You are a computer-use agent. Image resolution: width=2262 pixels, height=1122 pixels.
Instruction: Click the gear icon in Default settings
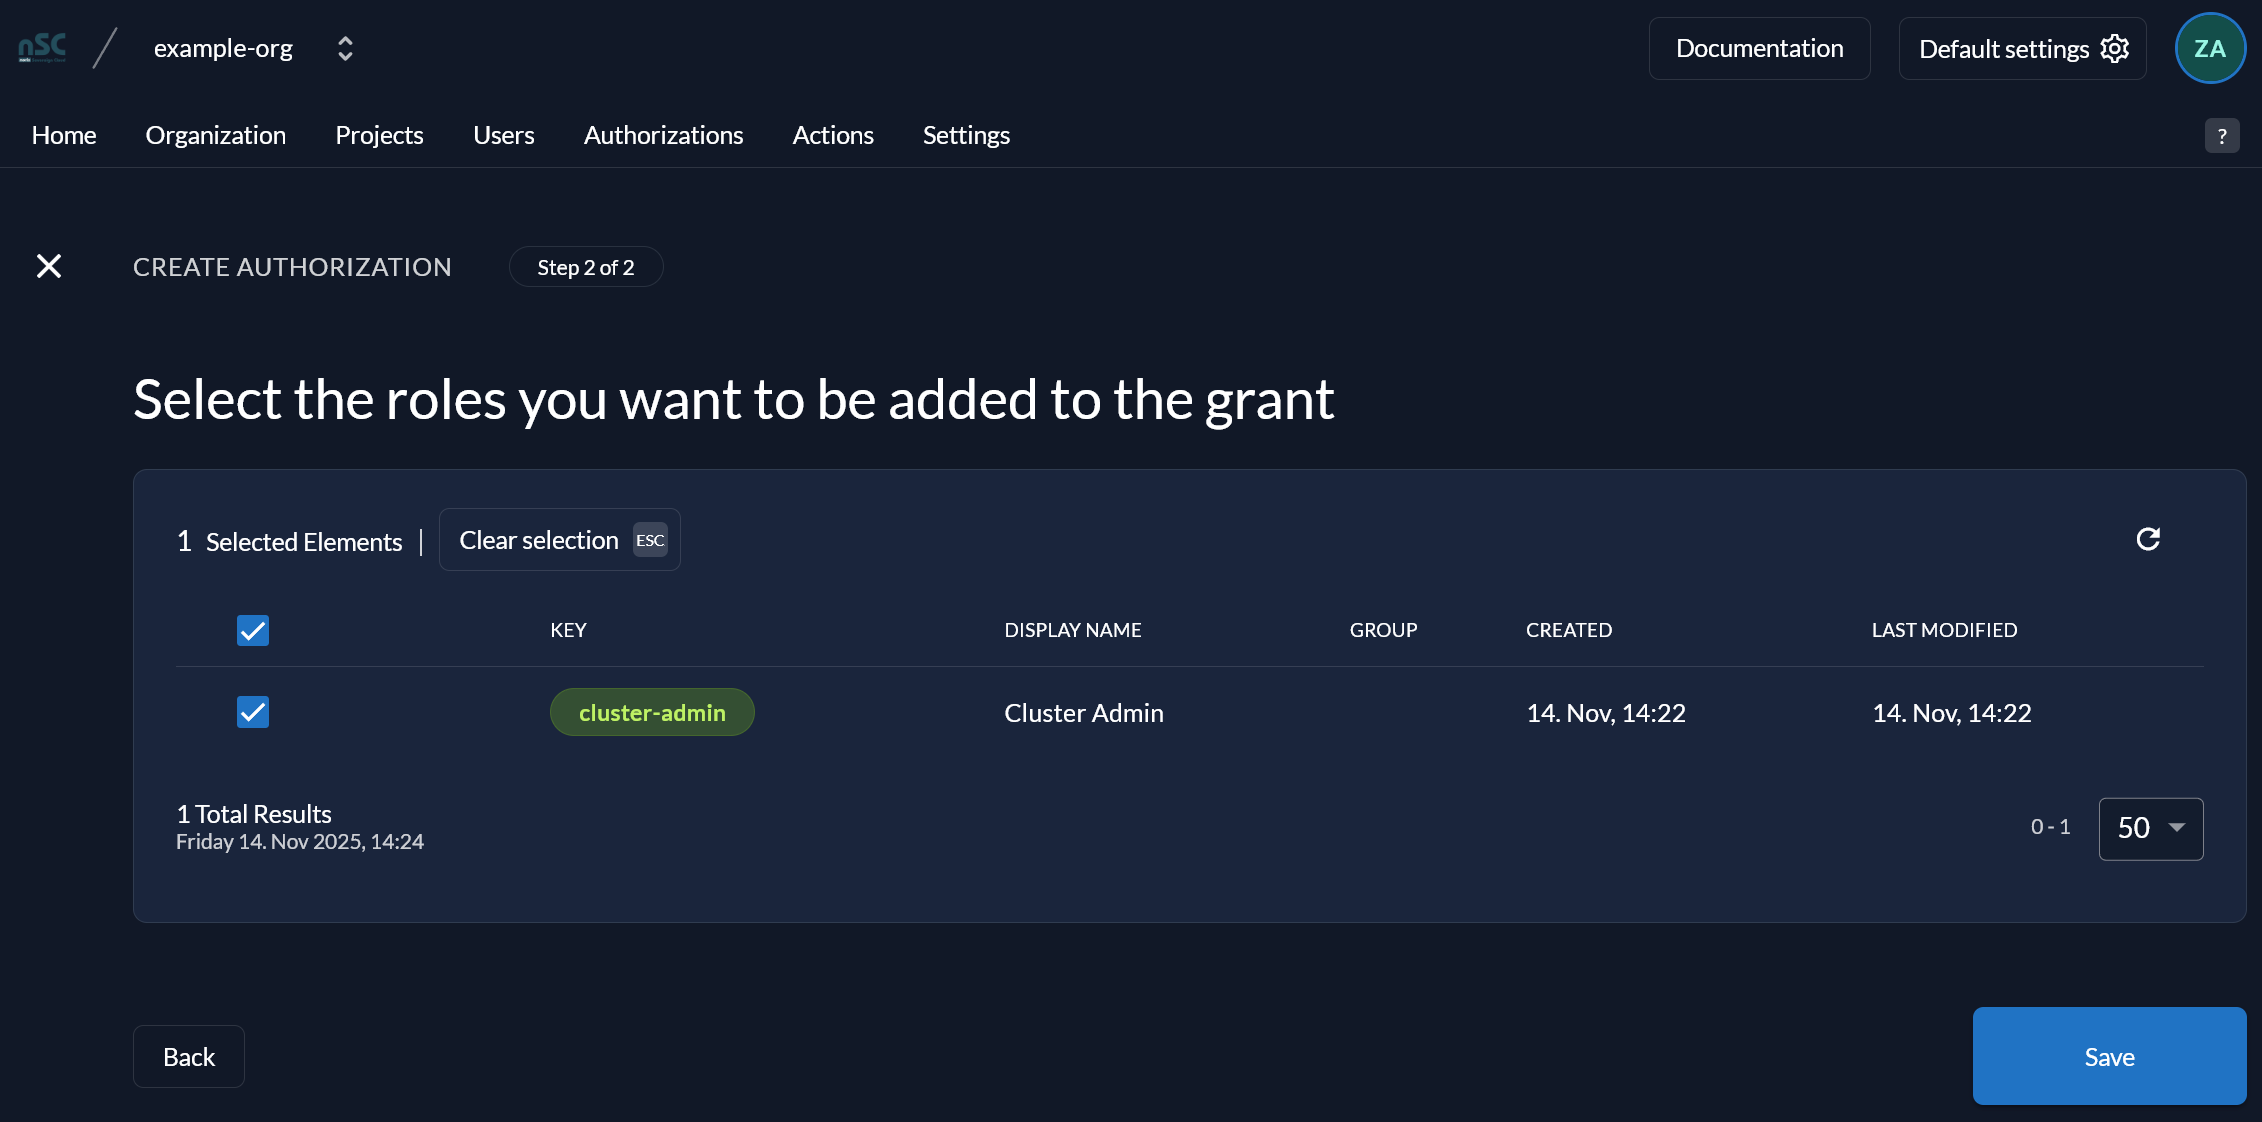[x=2115, y=48]
